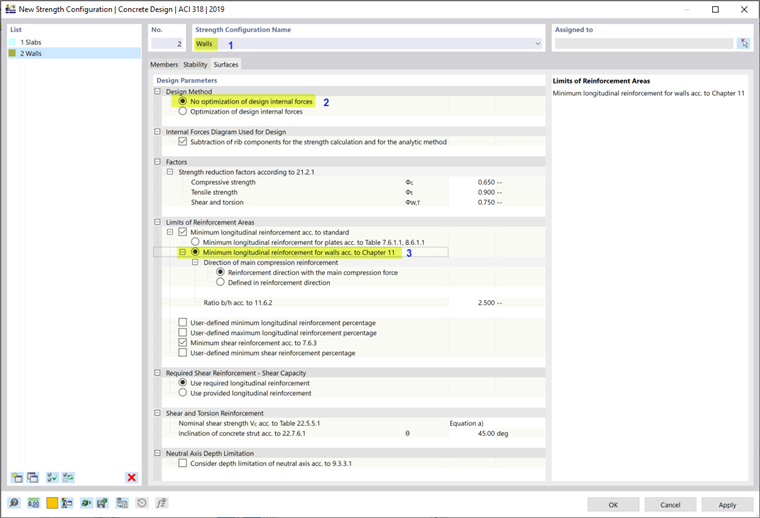The height and width of the screenshot is (518, 760).
Task: Choose 'Defined in reinforcement direction' radio
Action: pyautogui.click(x=221, y=282)
